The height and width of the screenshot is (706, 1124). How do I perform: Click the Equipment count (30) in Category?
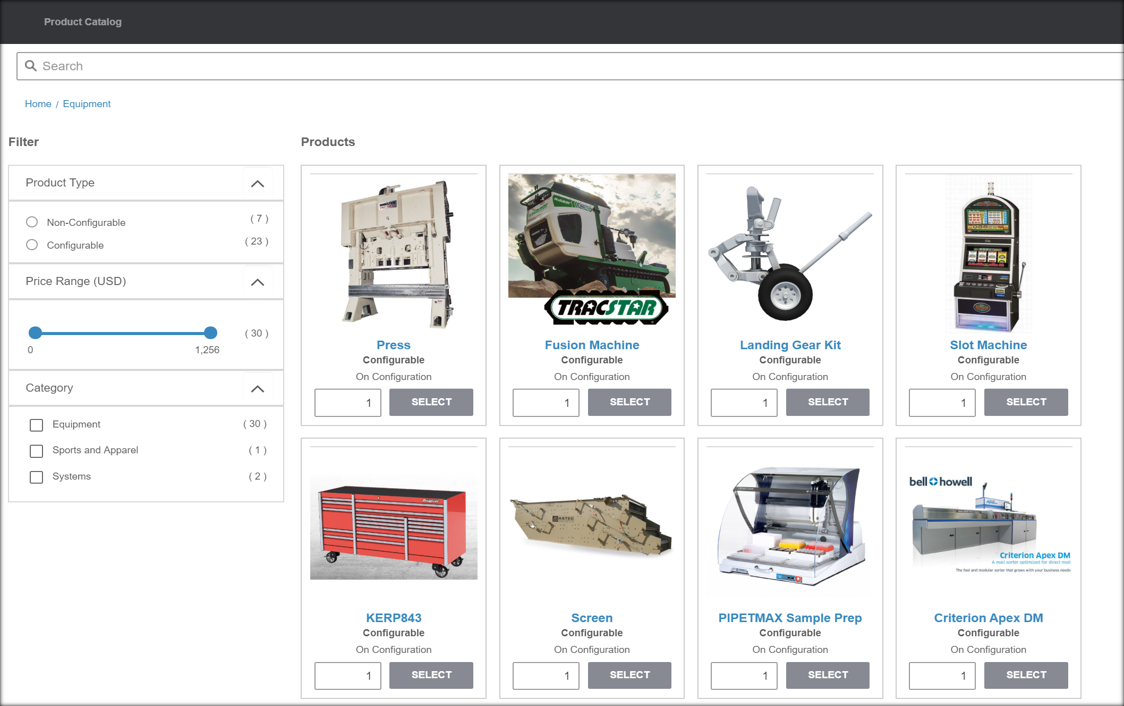coord(254,424)
